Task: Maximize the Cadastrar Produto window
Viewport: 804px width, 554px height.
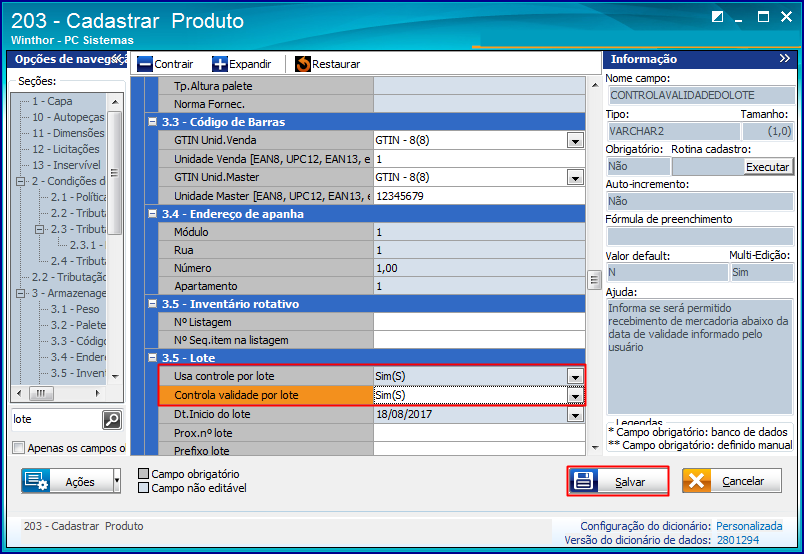Action: tap(763, 17)
